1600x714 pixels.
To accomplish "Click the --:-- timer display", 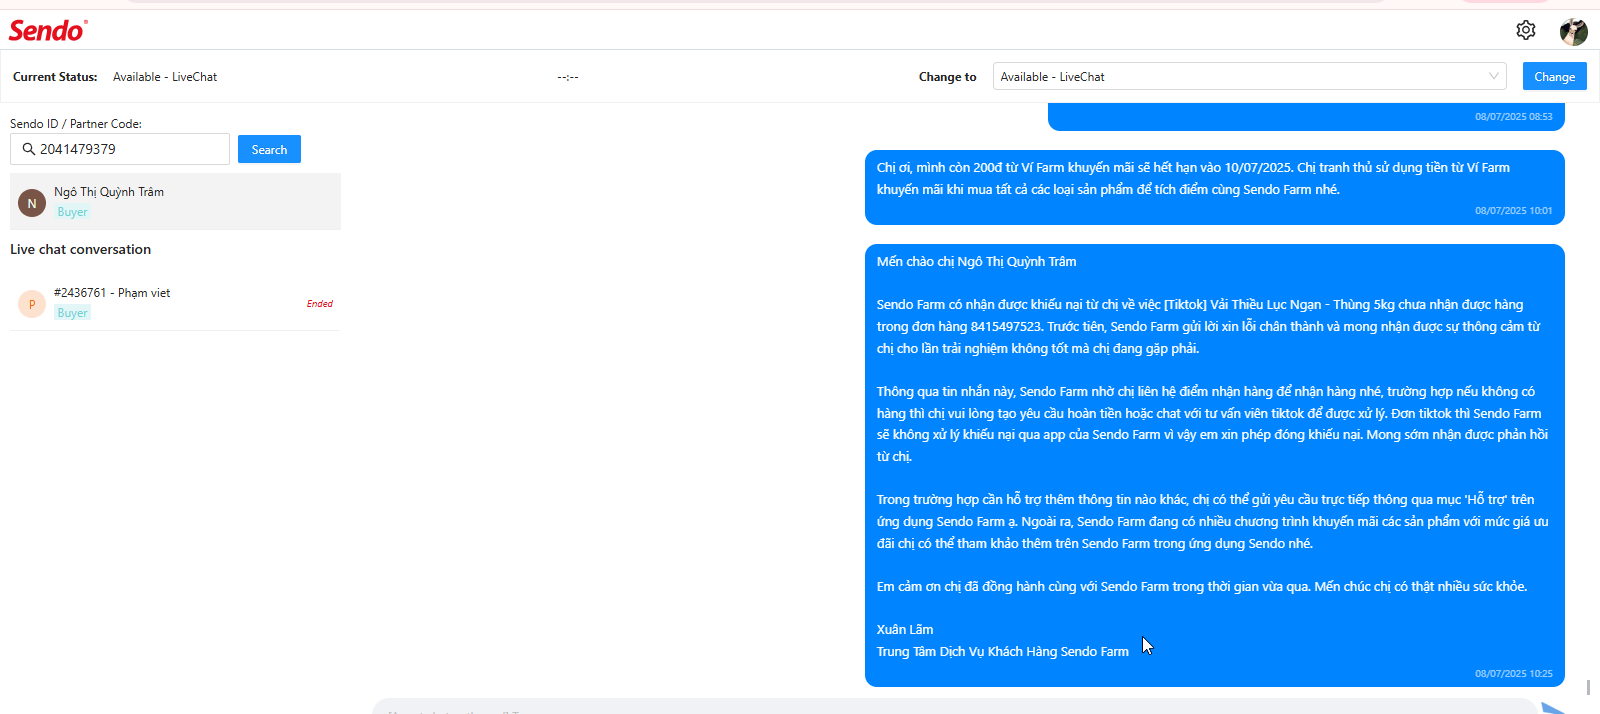I will pos(568,77).
